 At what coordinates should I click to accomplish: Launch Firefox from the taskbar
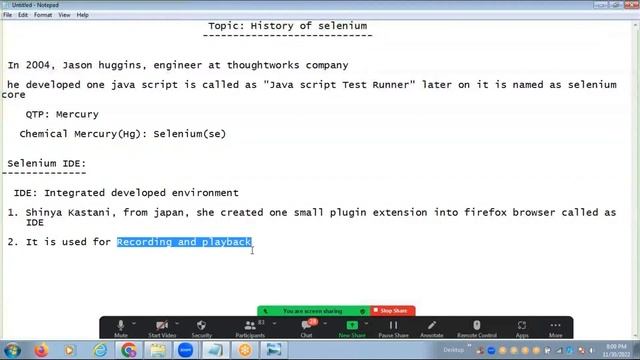41,350
